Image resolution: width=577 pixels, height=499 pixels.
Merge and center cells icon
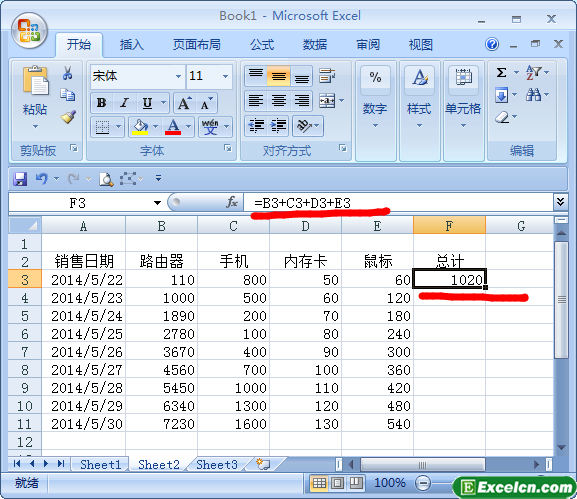[327, 100]
